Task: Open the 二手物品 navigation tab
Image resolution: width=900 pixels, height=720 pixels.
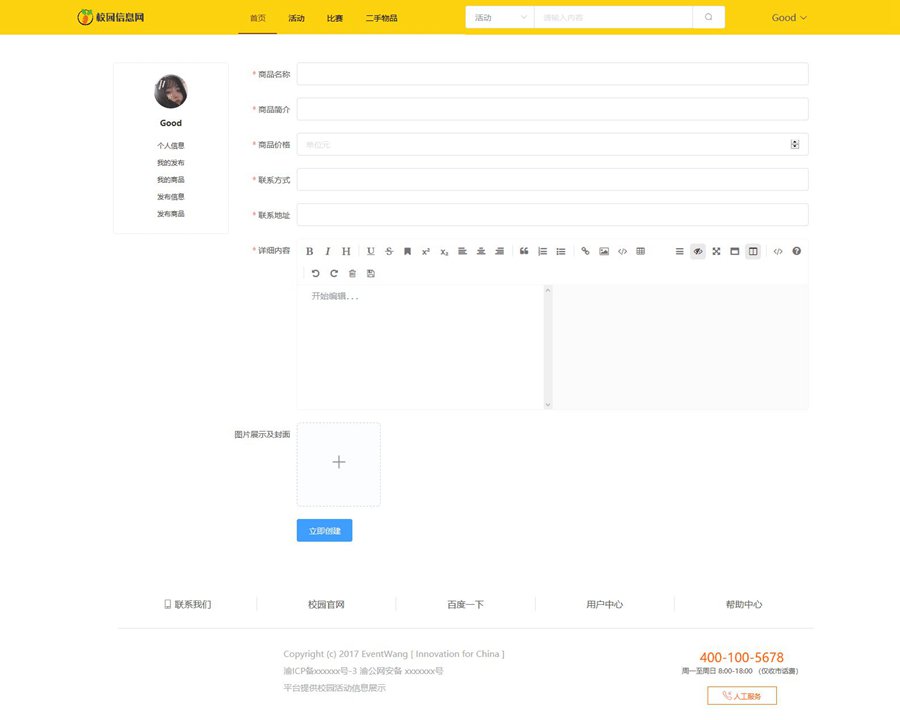Action: coord(381,18)
